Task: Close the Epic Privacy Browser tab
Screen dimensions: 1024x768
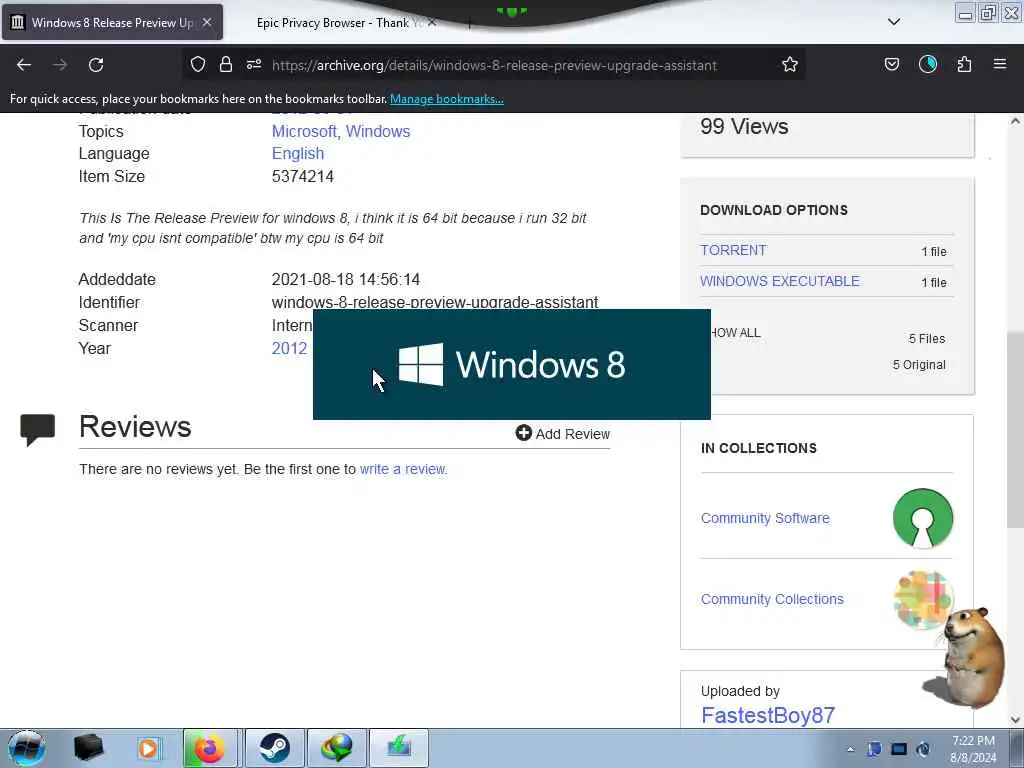Action: pos(432,22)
